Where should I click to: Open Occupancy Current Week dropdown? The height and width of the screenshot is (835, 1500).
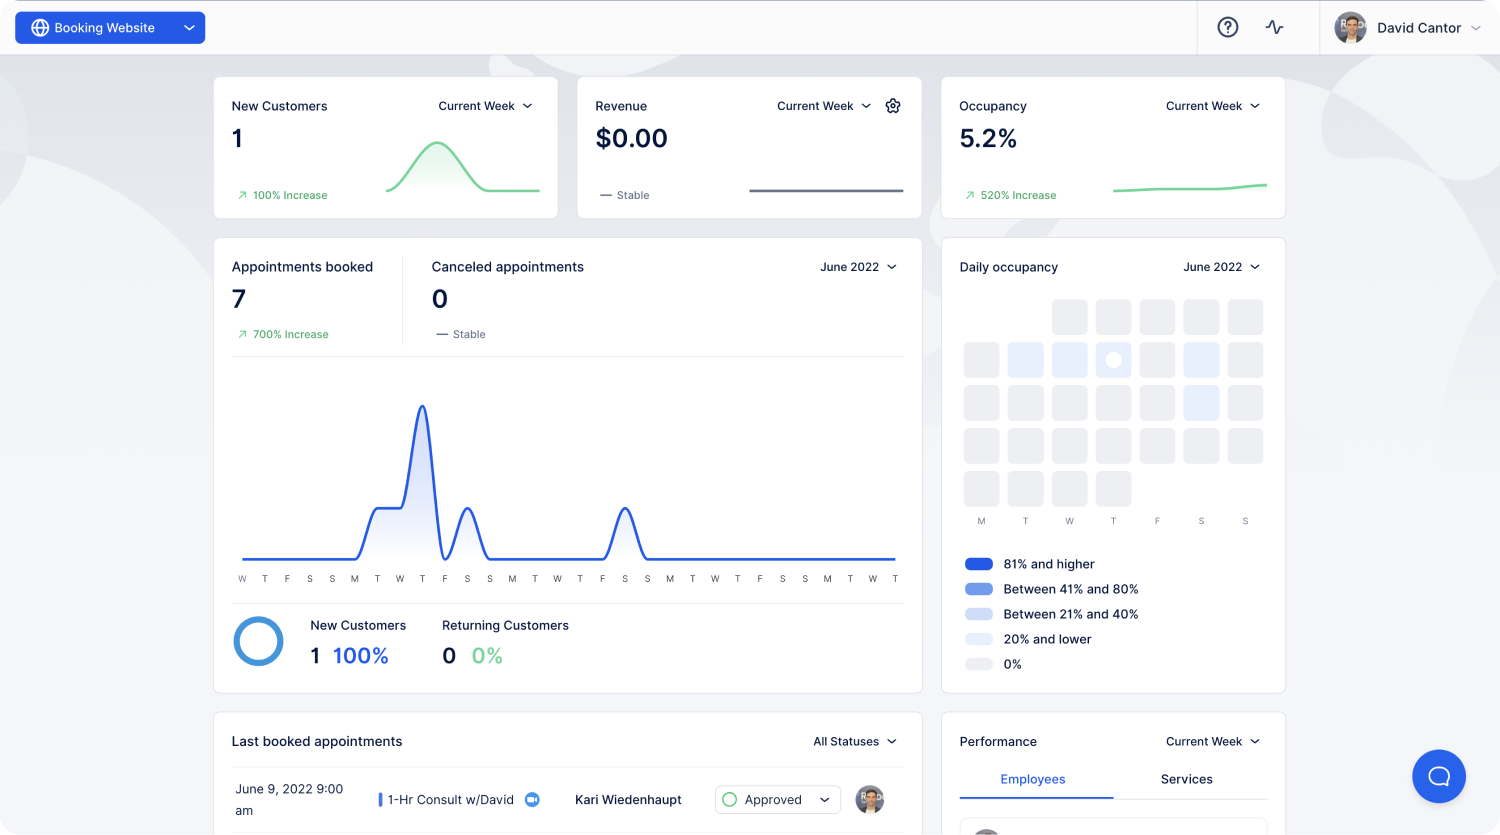1213,106
